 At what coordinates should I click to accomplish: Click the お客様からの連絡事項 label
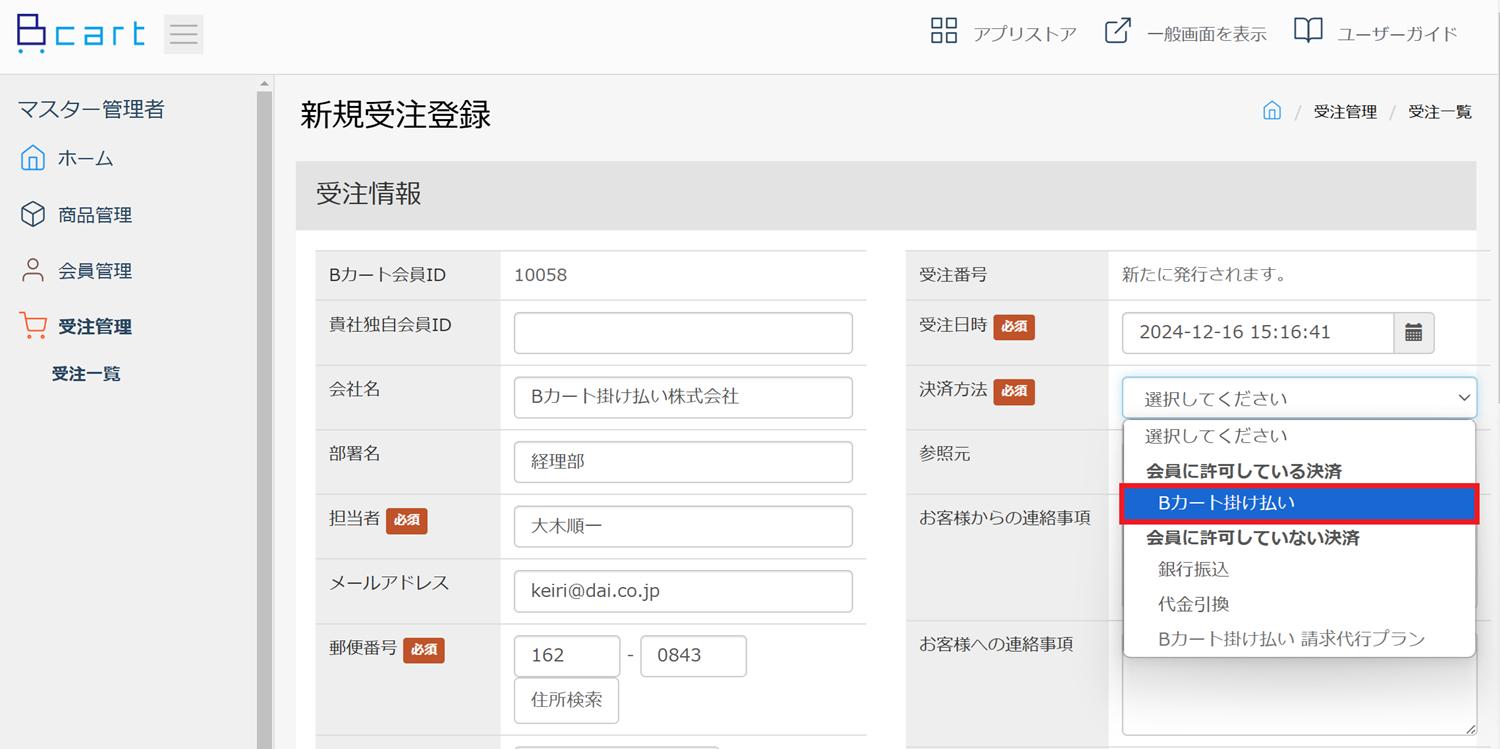click(1005, 518)
